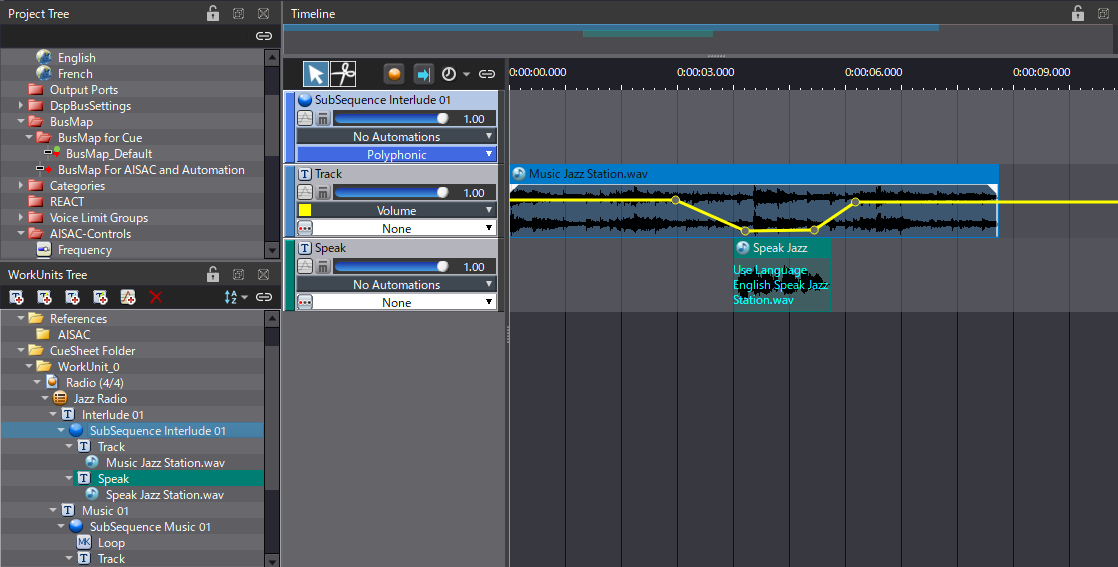Select the scissors cut tool

click(343, 74)
